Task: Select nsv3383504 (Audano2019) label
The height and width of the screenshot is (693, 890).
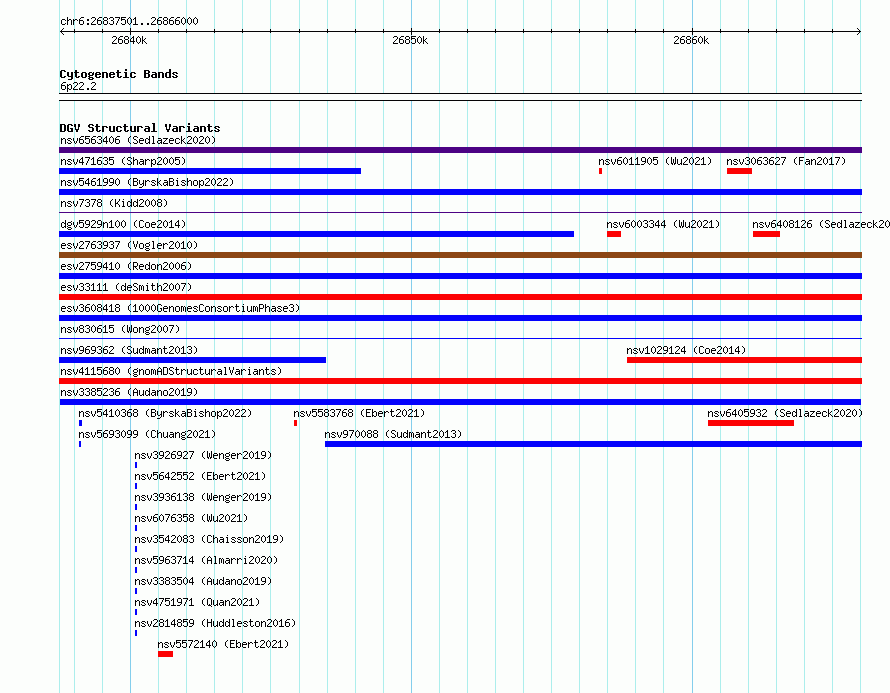Action: [x=203, y=581]
